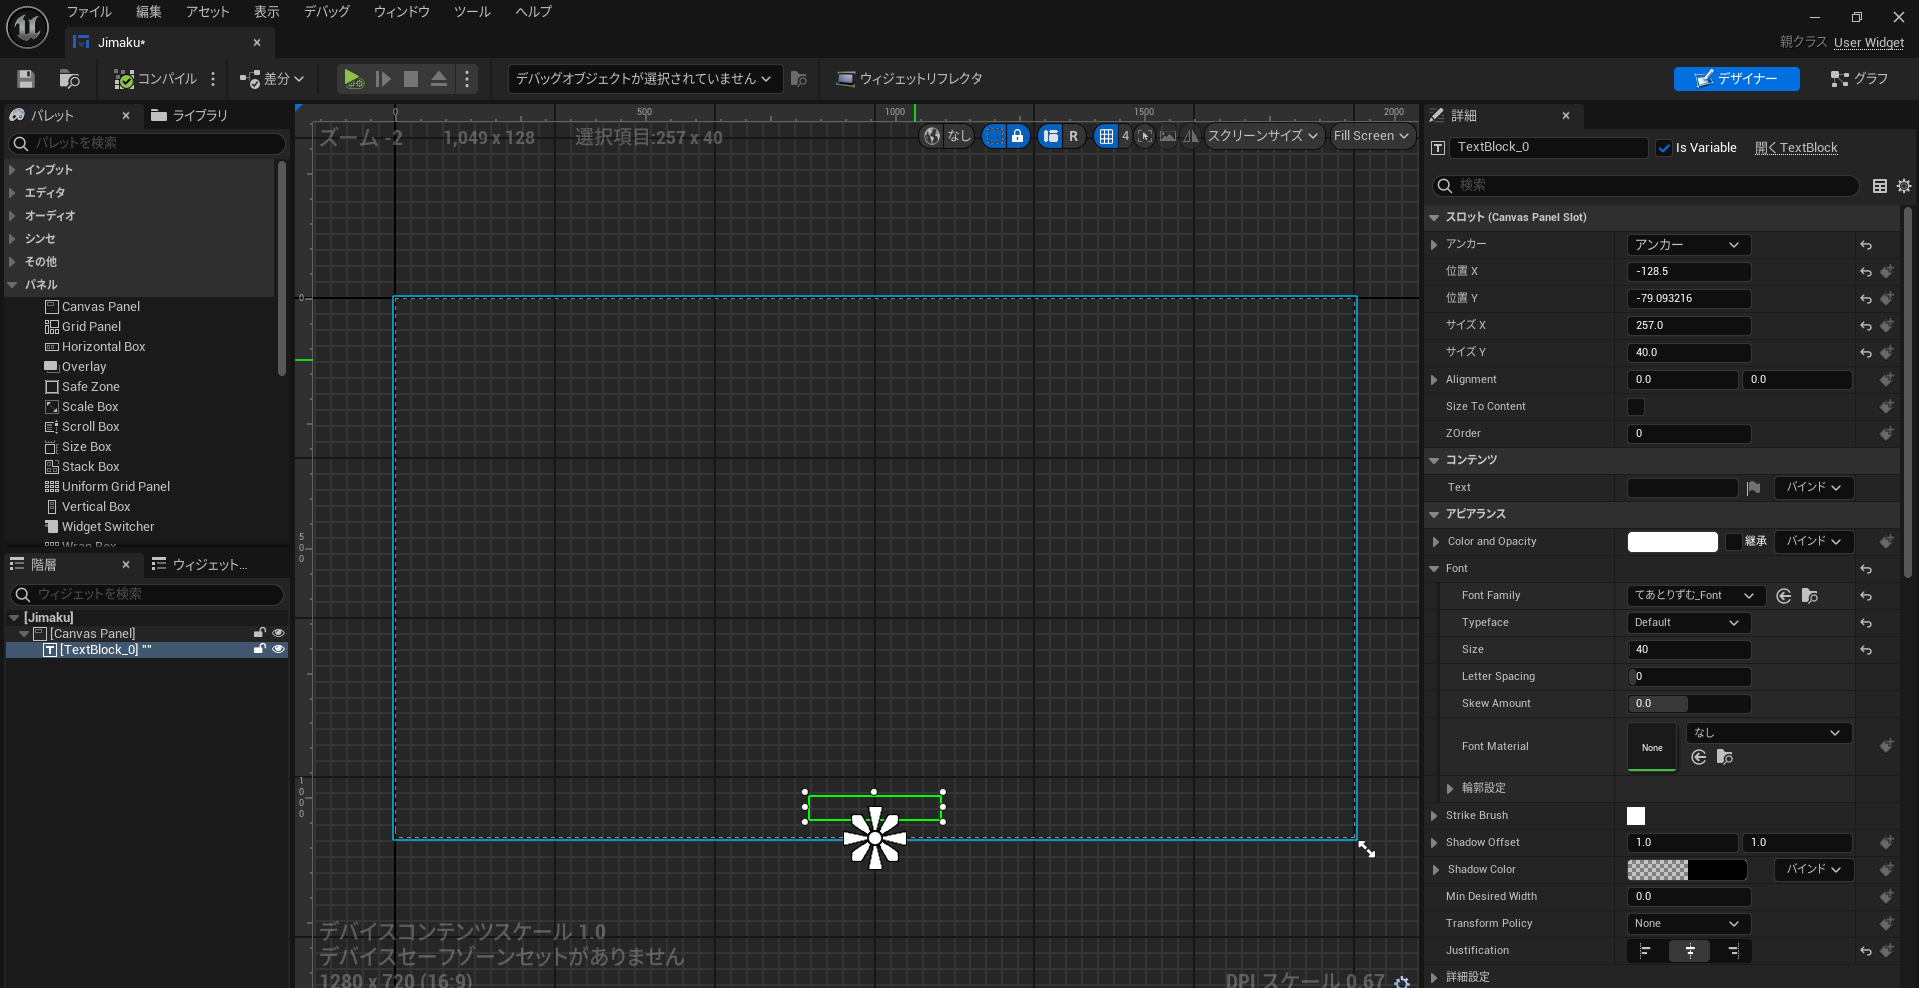The width and height of the screenshot is (1919, 988).
Task: Browse to Font Family asset
Action: tap(1810, 596)
